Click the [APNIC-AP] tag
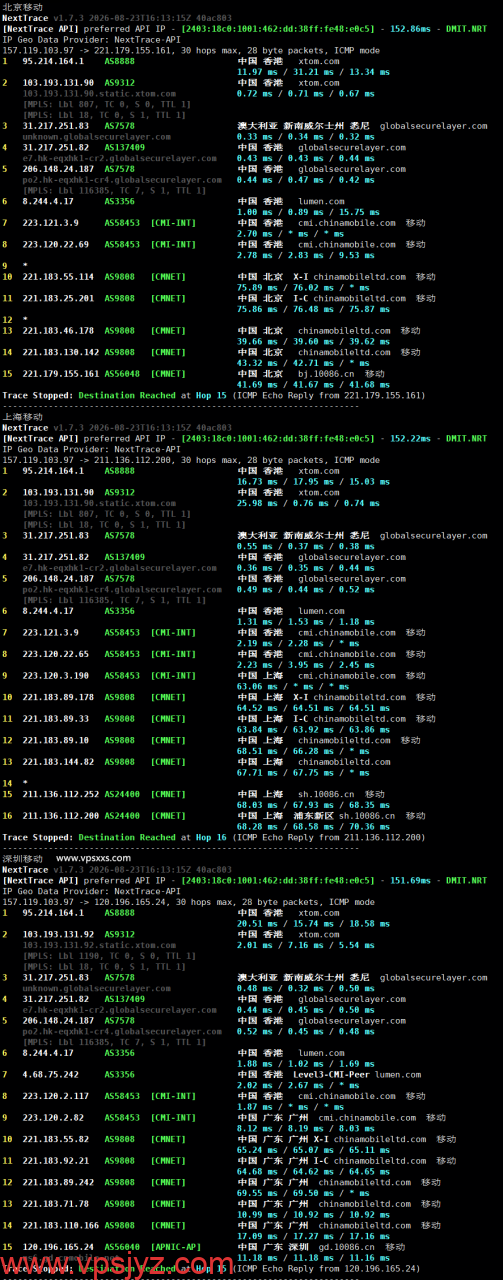This screenshot has width=503, height=1280. coord(176,1247)
